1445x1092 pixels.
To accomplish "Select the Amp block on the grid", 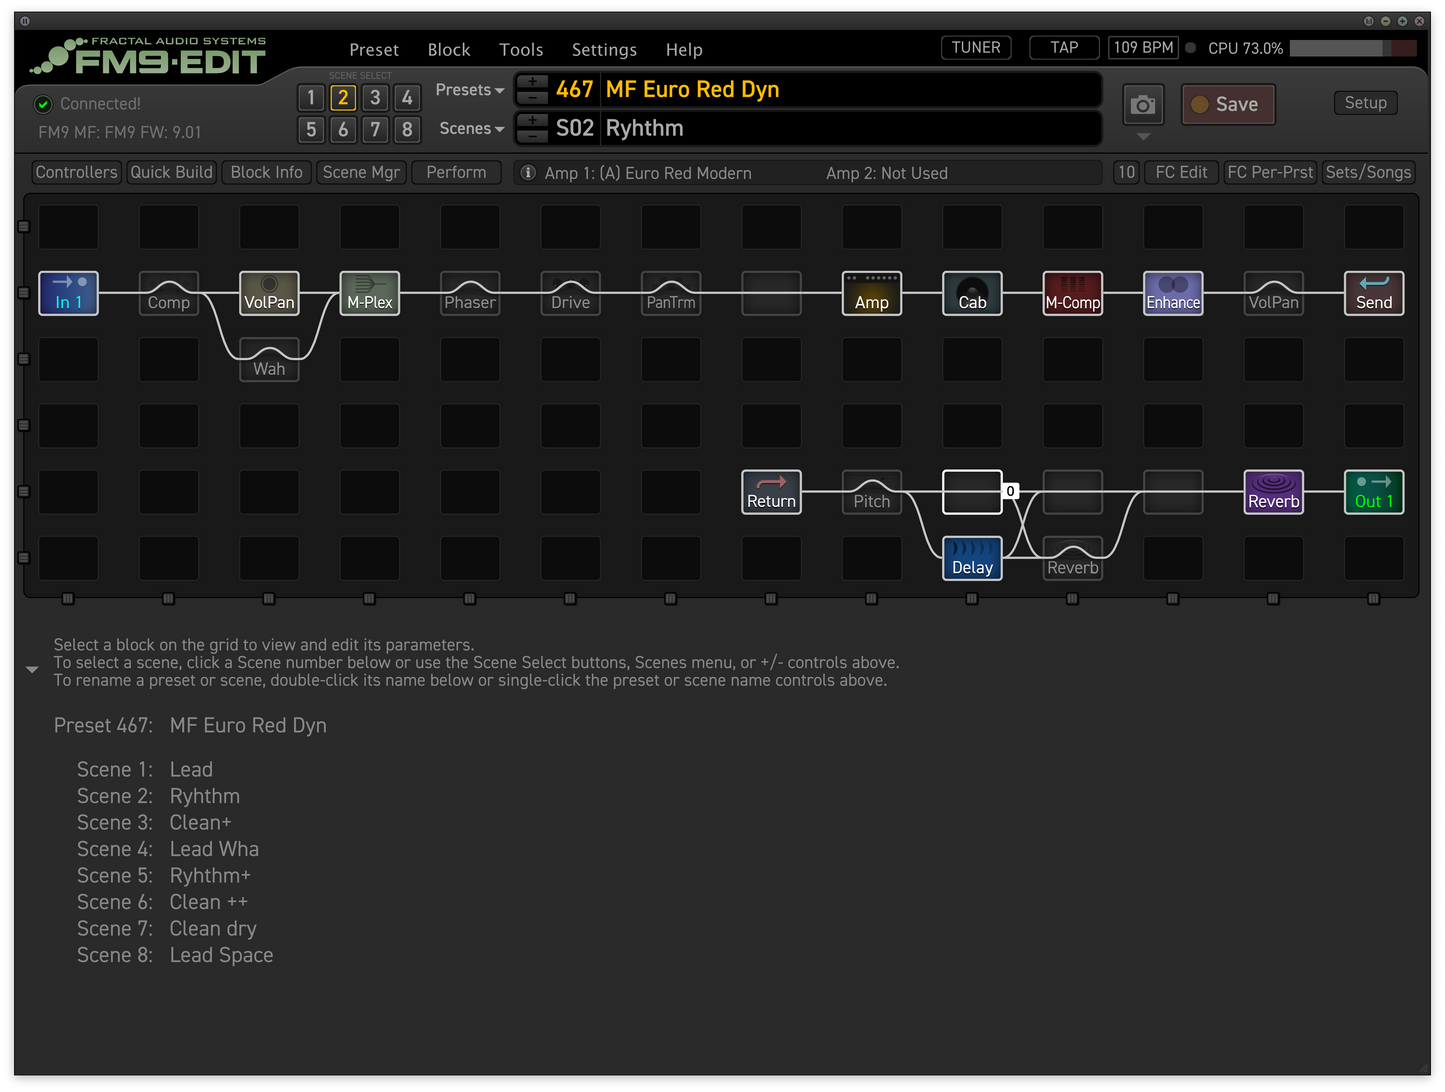I will point(871,293).
